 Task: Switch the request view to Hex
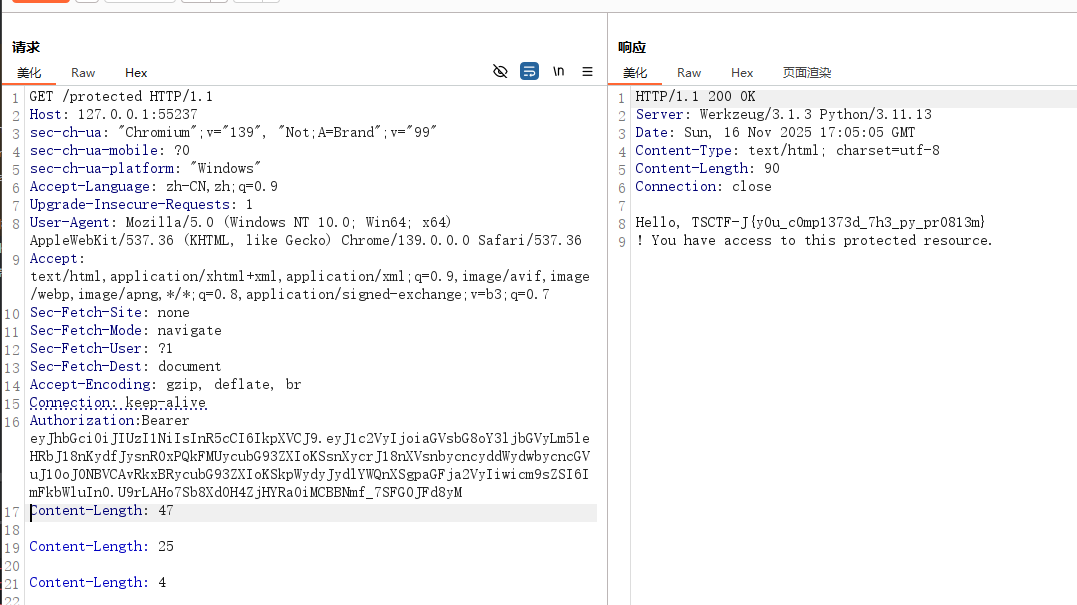point(136,73)
